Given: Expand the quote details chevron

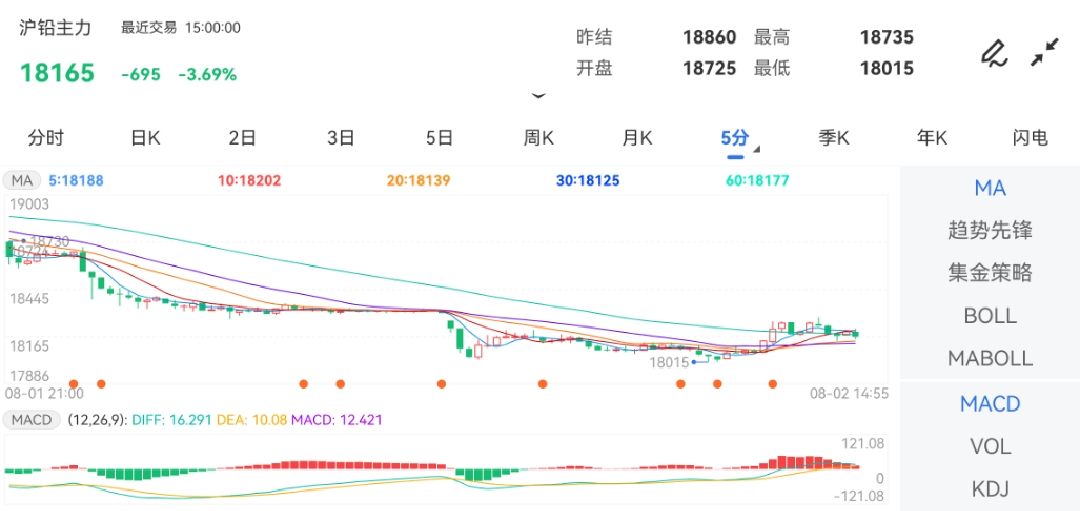Looking at the screenshot, I should [x=539, y=96].
